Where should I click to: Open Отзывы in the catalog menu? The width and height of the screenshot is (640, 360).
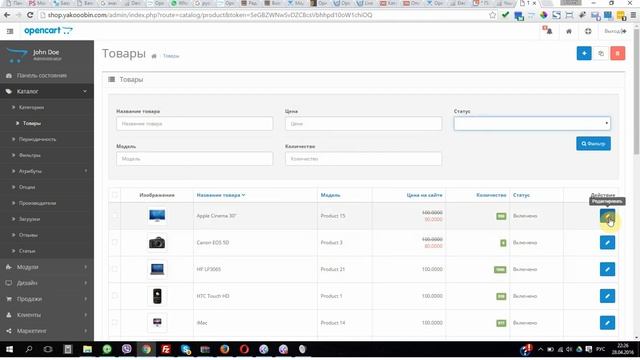(x=47, y=235)
